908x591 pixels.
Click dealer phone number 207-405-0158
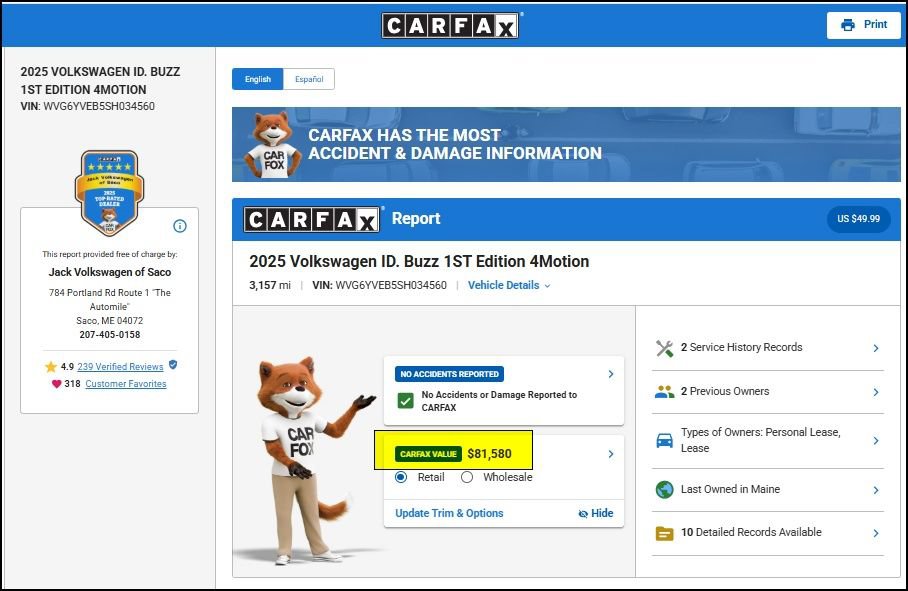(109, 335)
